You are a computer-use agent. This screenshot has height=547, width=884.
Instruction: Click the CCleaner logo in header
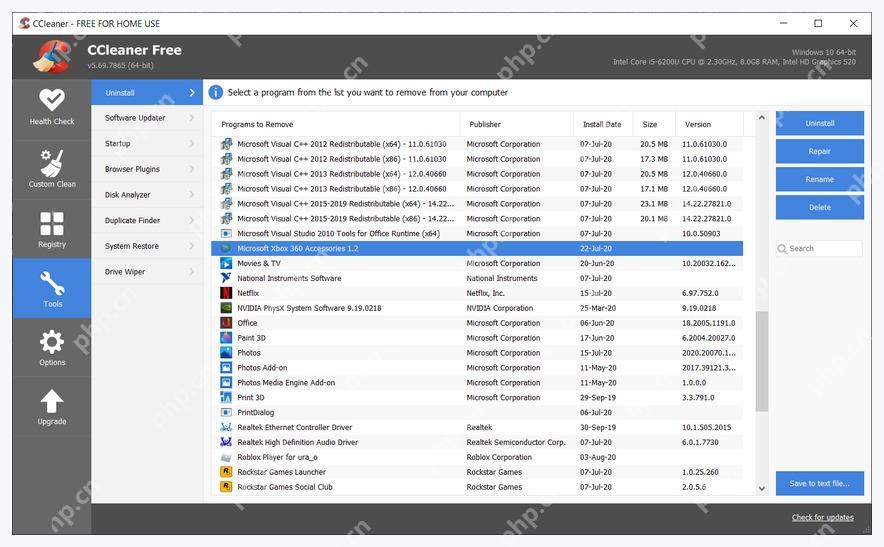tap(52, 56)
